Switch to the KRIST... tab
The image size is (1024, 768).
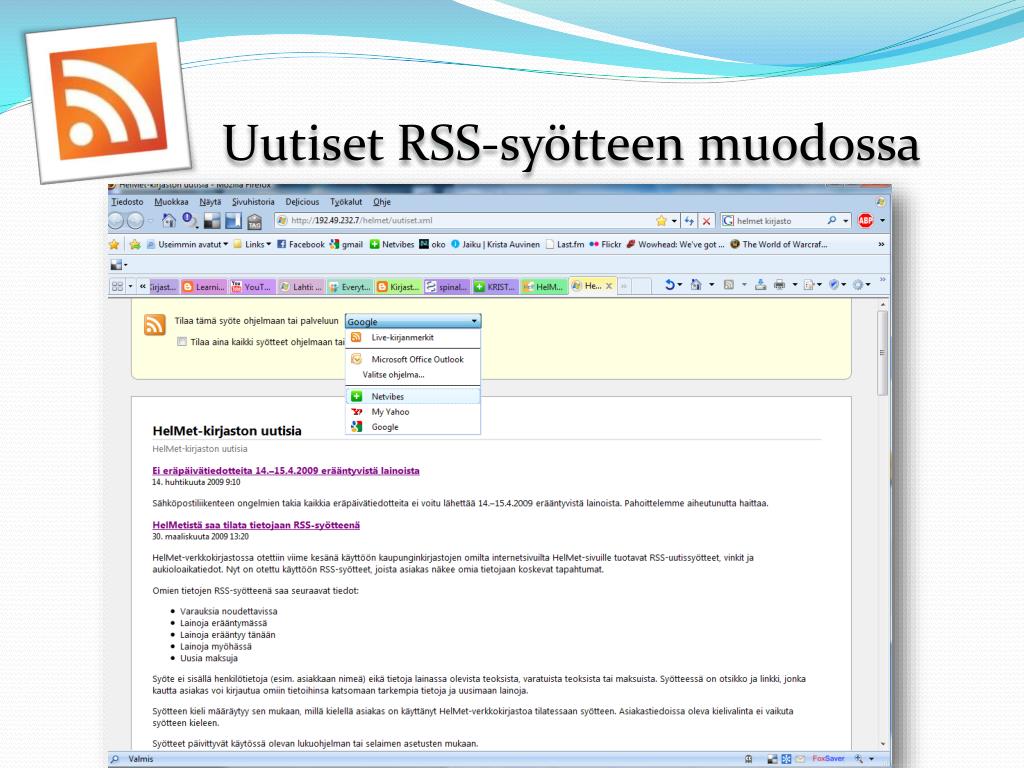495,286
